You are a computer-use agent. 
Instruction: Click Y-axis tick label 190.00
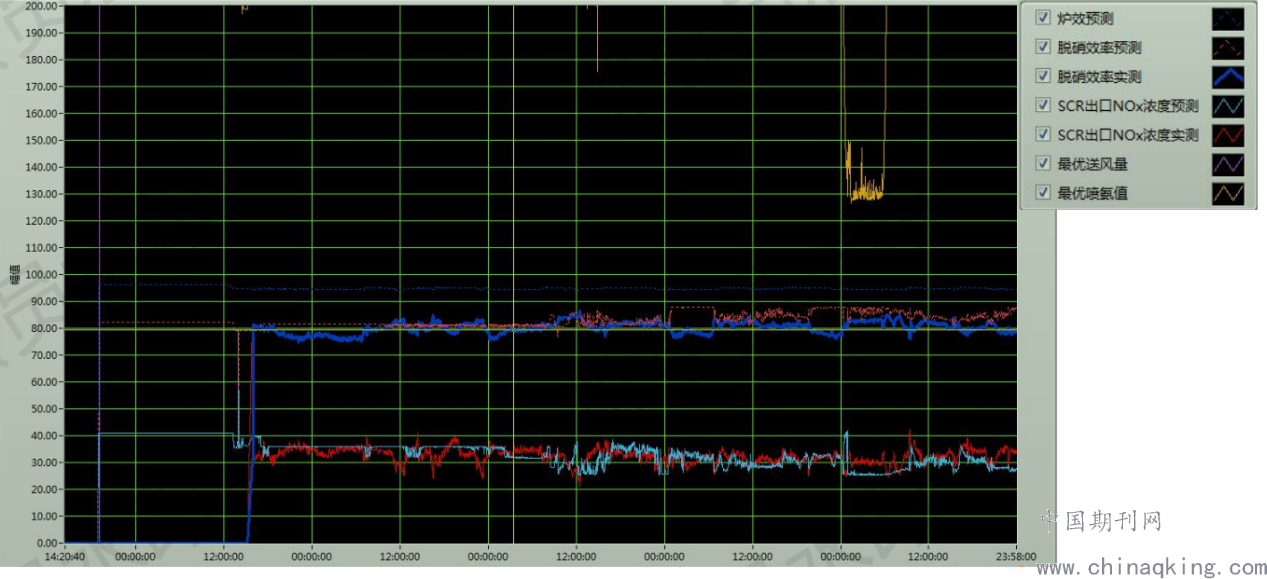coord(41,32)
